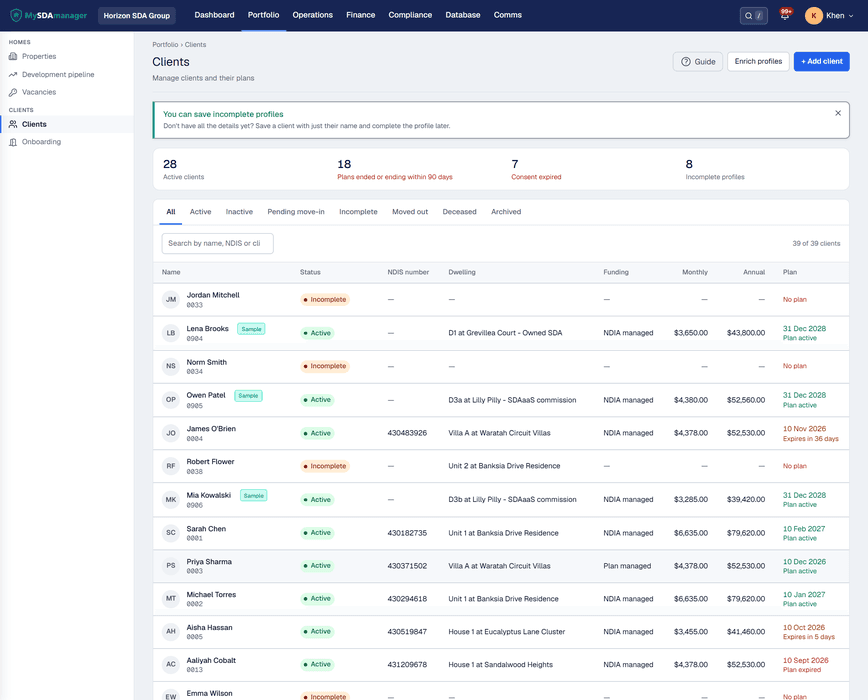This screenshot has width=868, height=700.
Task: Switch to the Moved out tab
Action: [410, 212]
